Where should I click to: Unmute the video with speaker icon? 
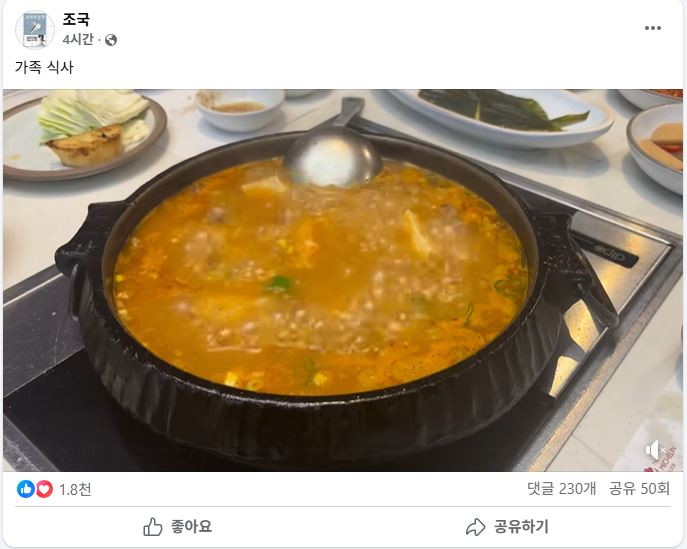pyautogui.click(x=655, y=450)
